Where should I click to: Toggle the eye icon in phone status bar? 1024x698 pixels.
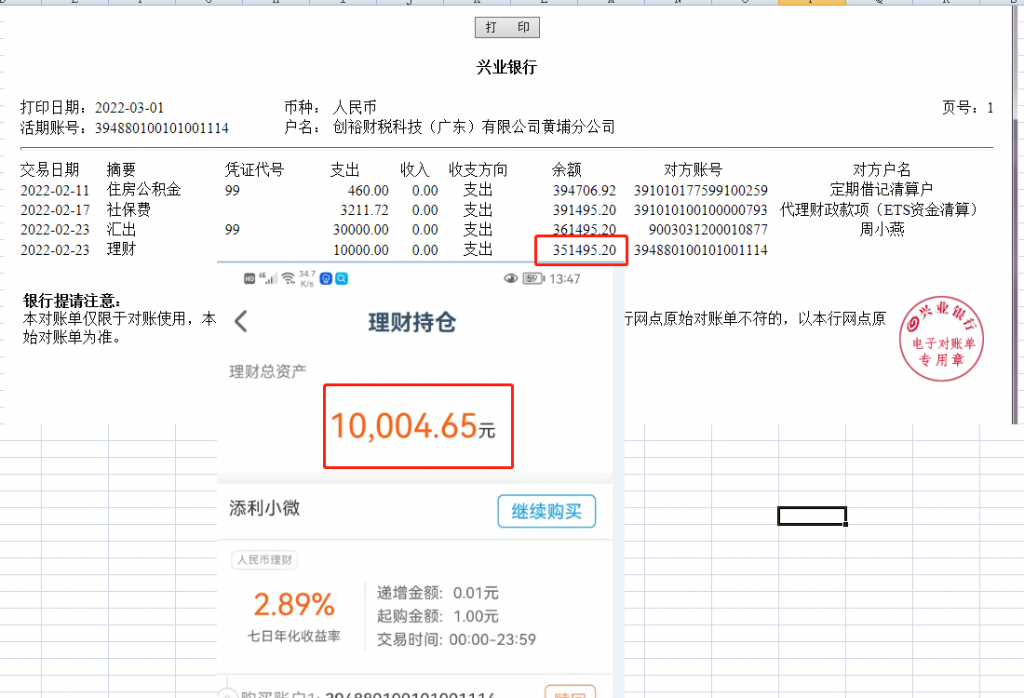coord(511,279)
